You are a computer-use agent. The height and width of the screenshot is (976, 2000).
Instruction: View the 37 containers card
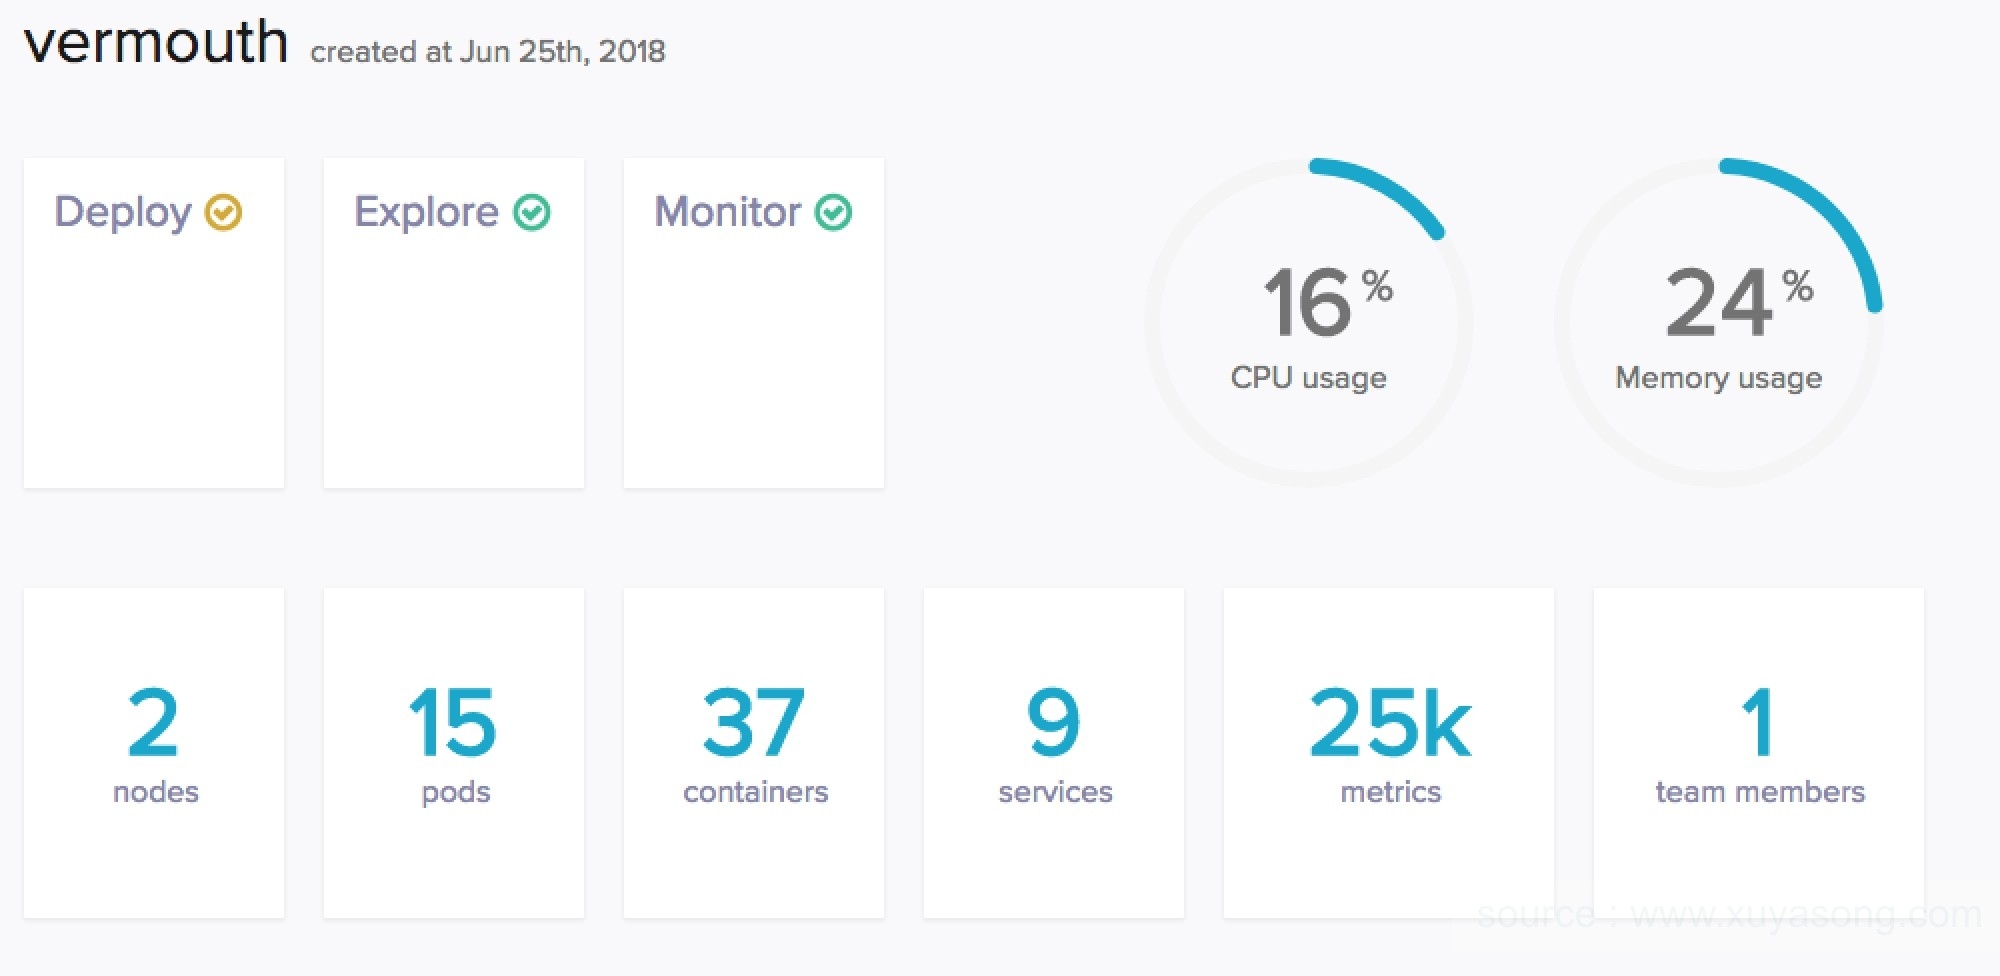coord(754,752)
